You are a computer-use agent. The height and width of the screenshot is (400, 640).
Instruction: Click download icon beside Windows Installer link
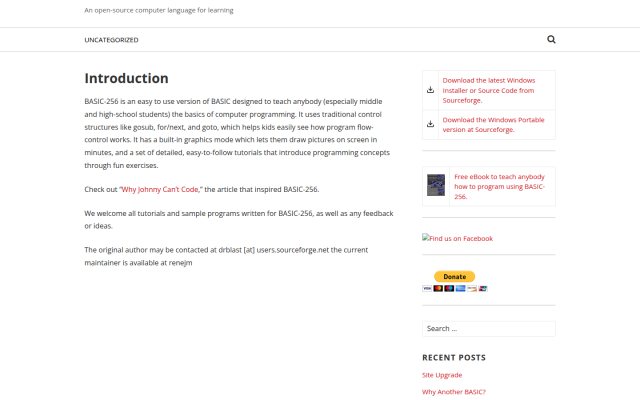tap(430, 90)
